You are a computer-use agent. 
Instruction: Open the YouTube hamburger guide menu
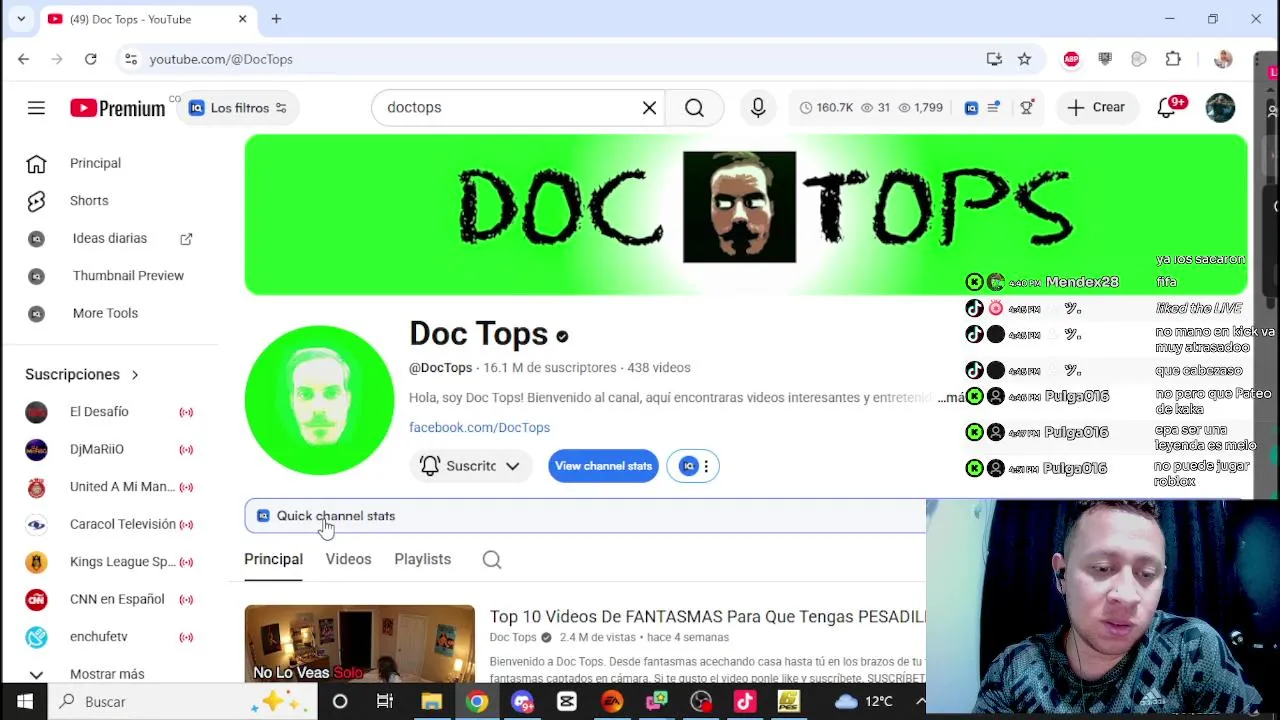click(x=36, y=108)
